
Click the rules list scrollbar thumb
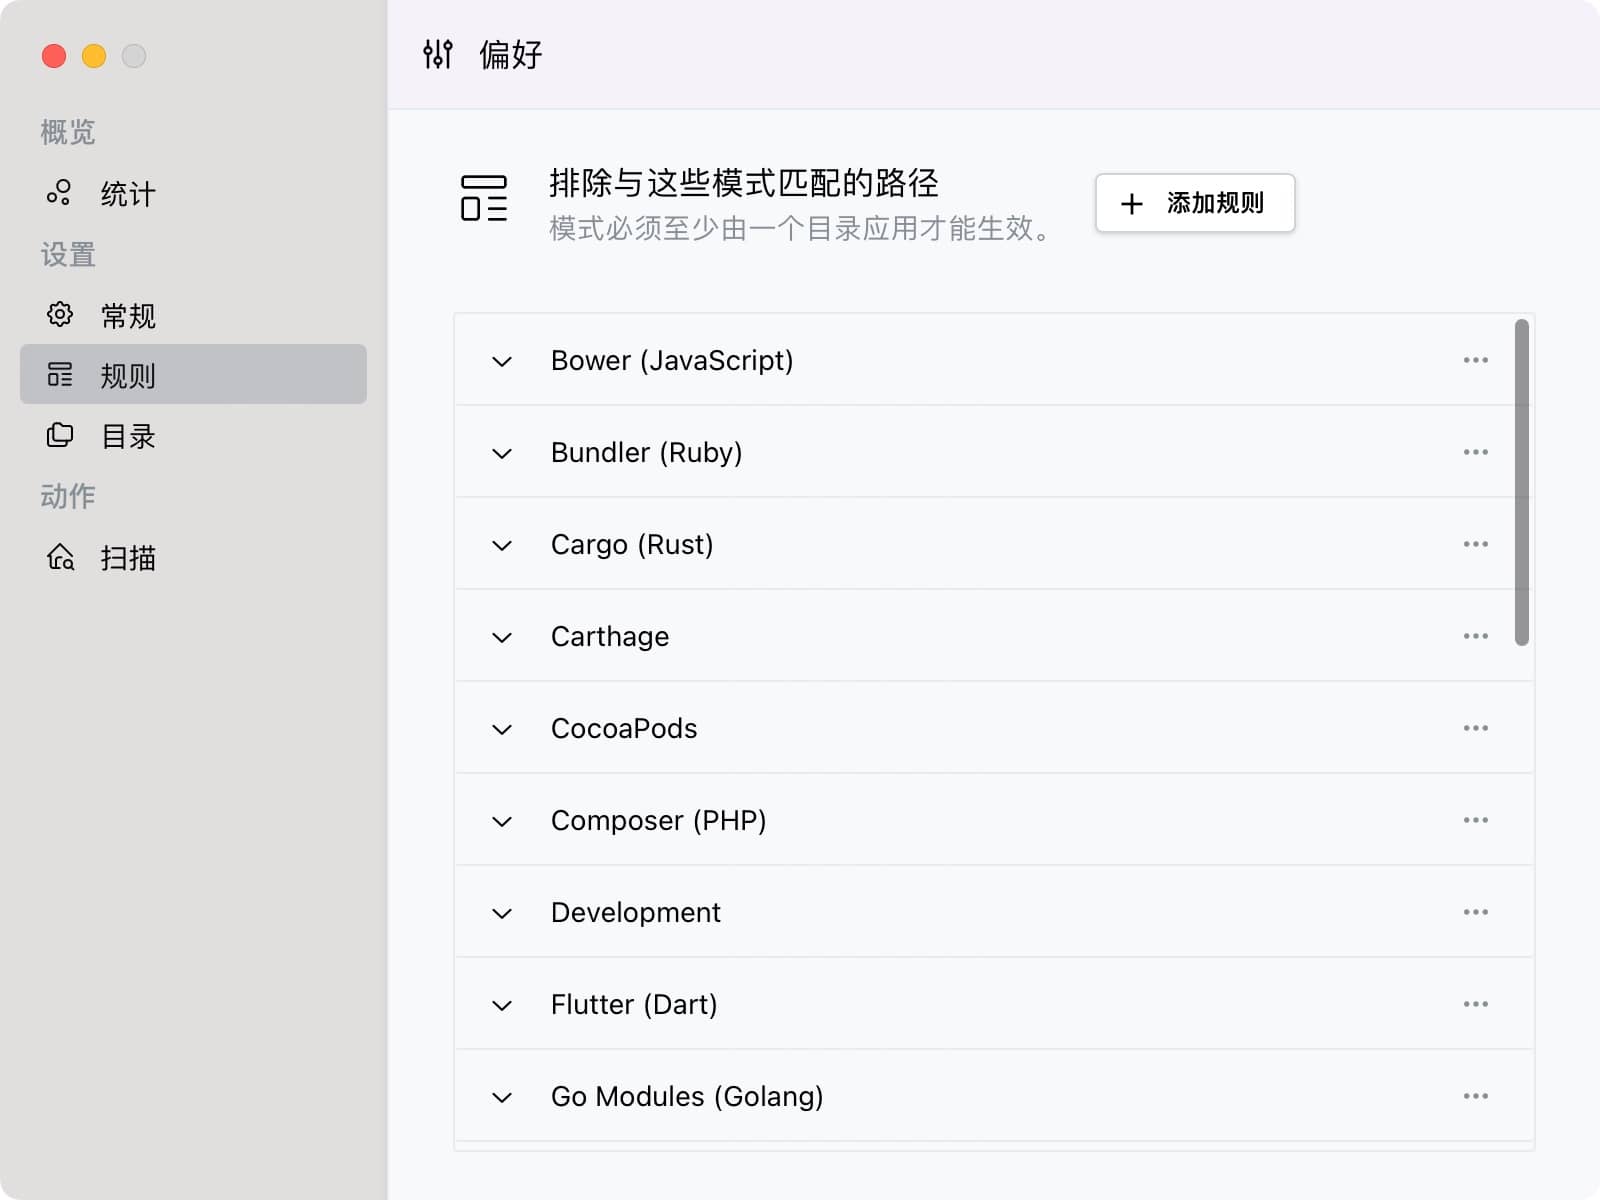(x=1521, y=482)
